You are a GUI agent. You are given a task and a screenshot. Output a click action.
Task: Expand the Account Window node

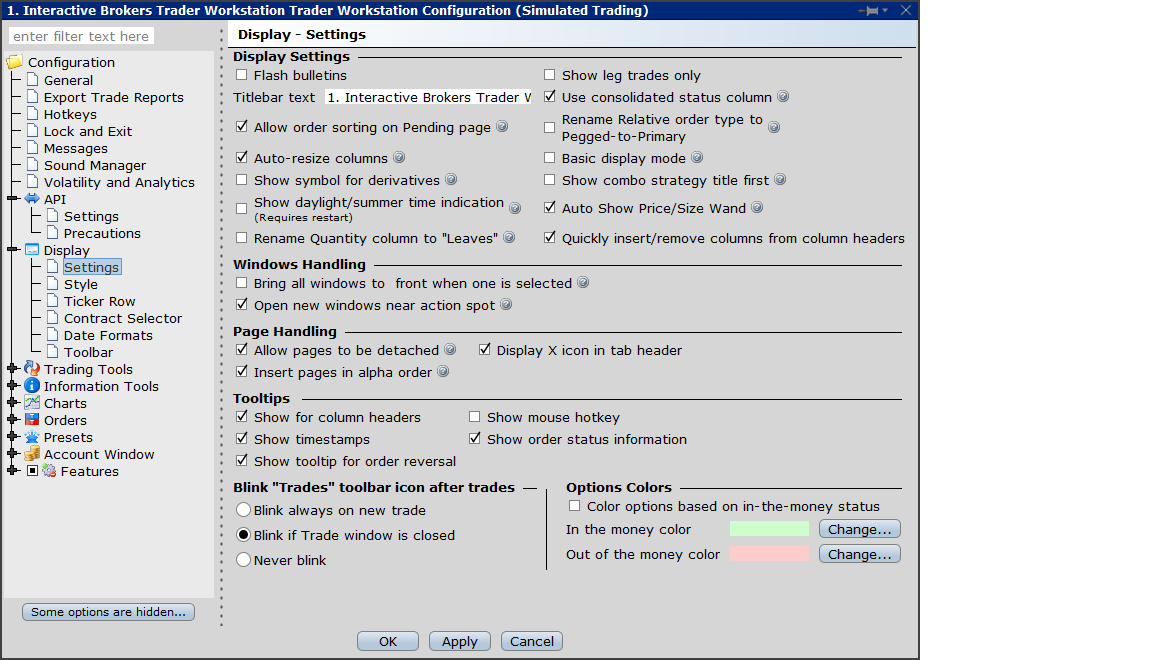[x=12, y=453]
